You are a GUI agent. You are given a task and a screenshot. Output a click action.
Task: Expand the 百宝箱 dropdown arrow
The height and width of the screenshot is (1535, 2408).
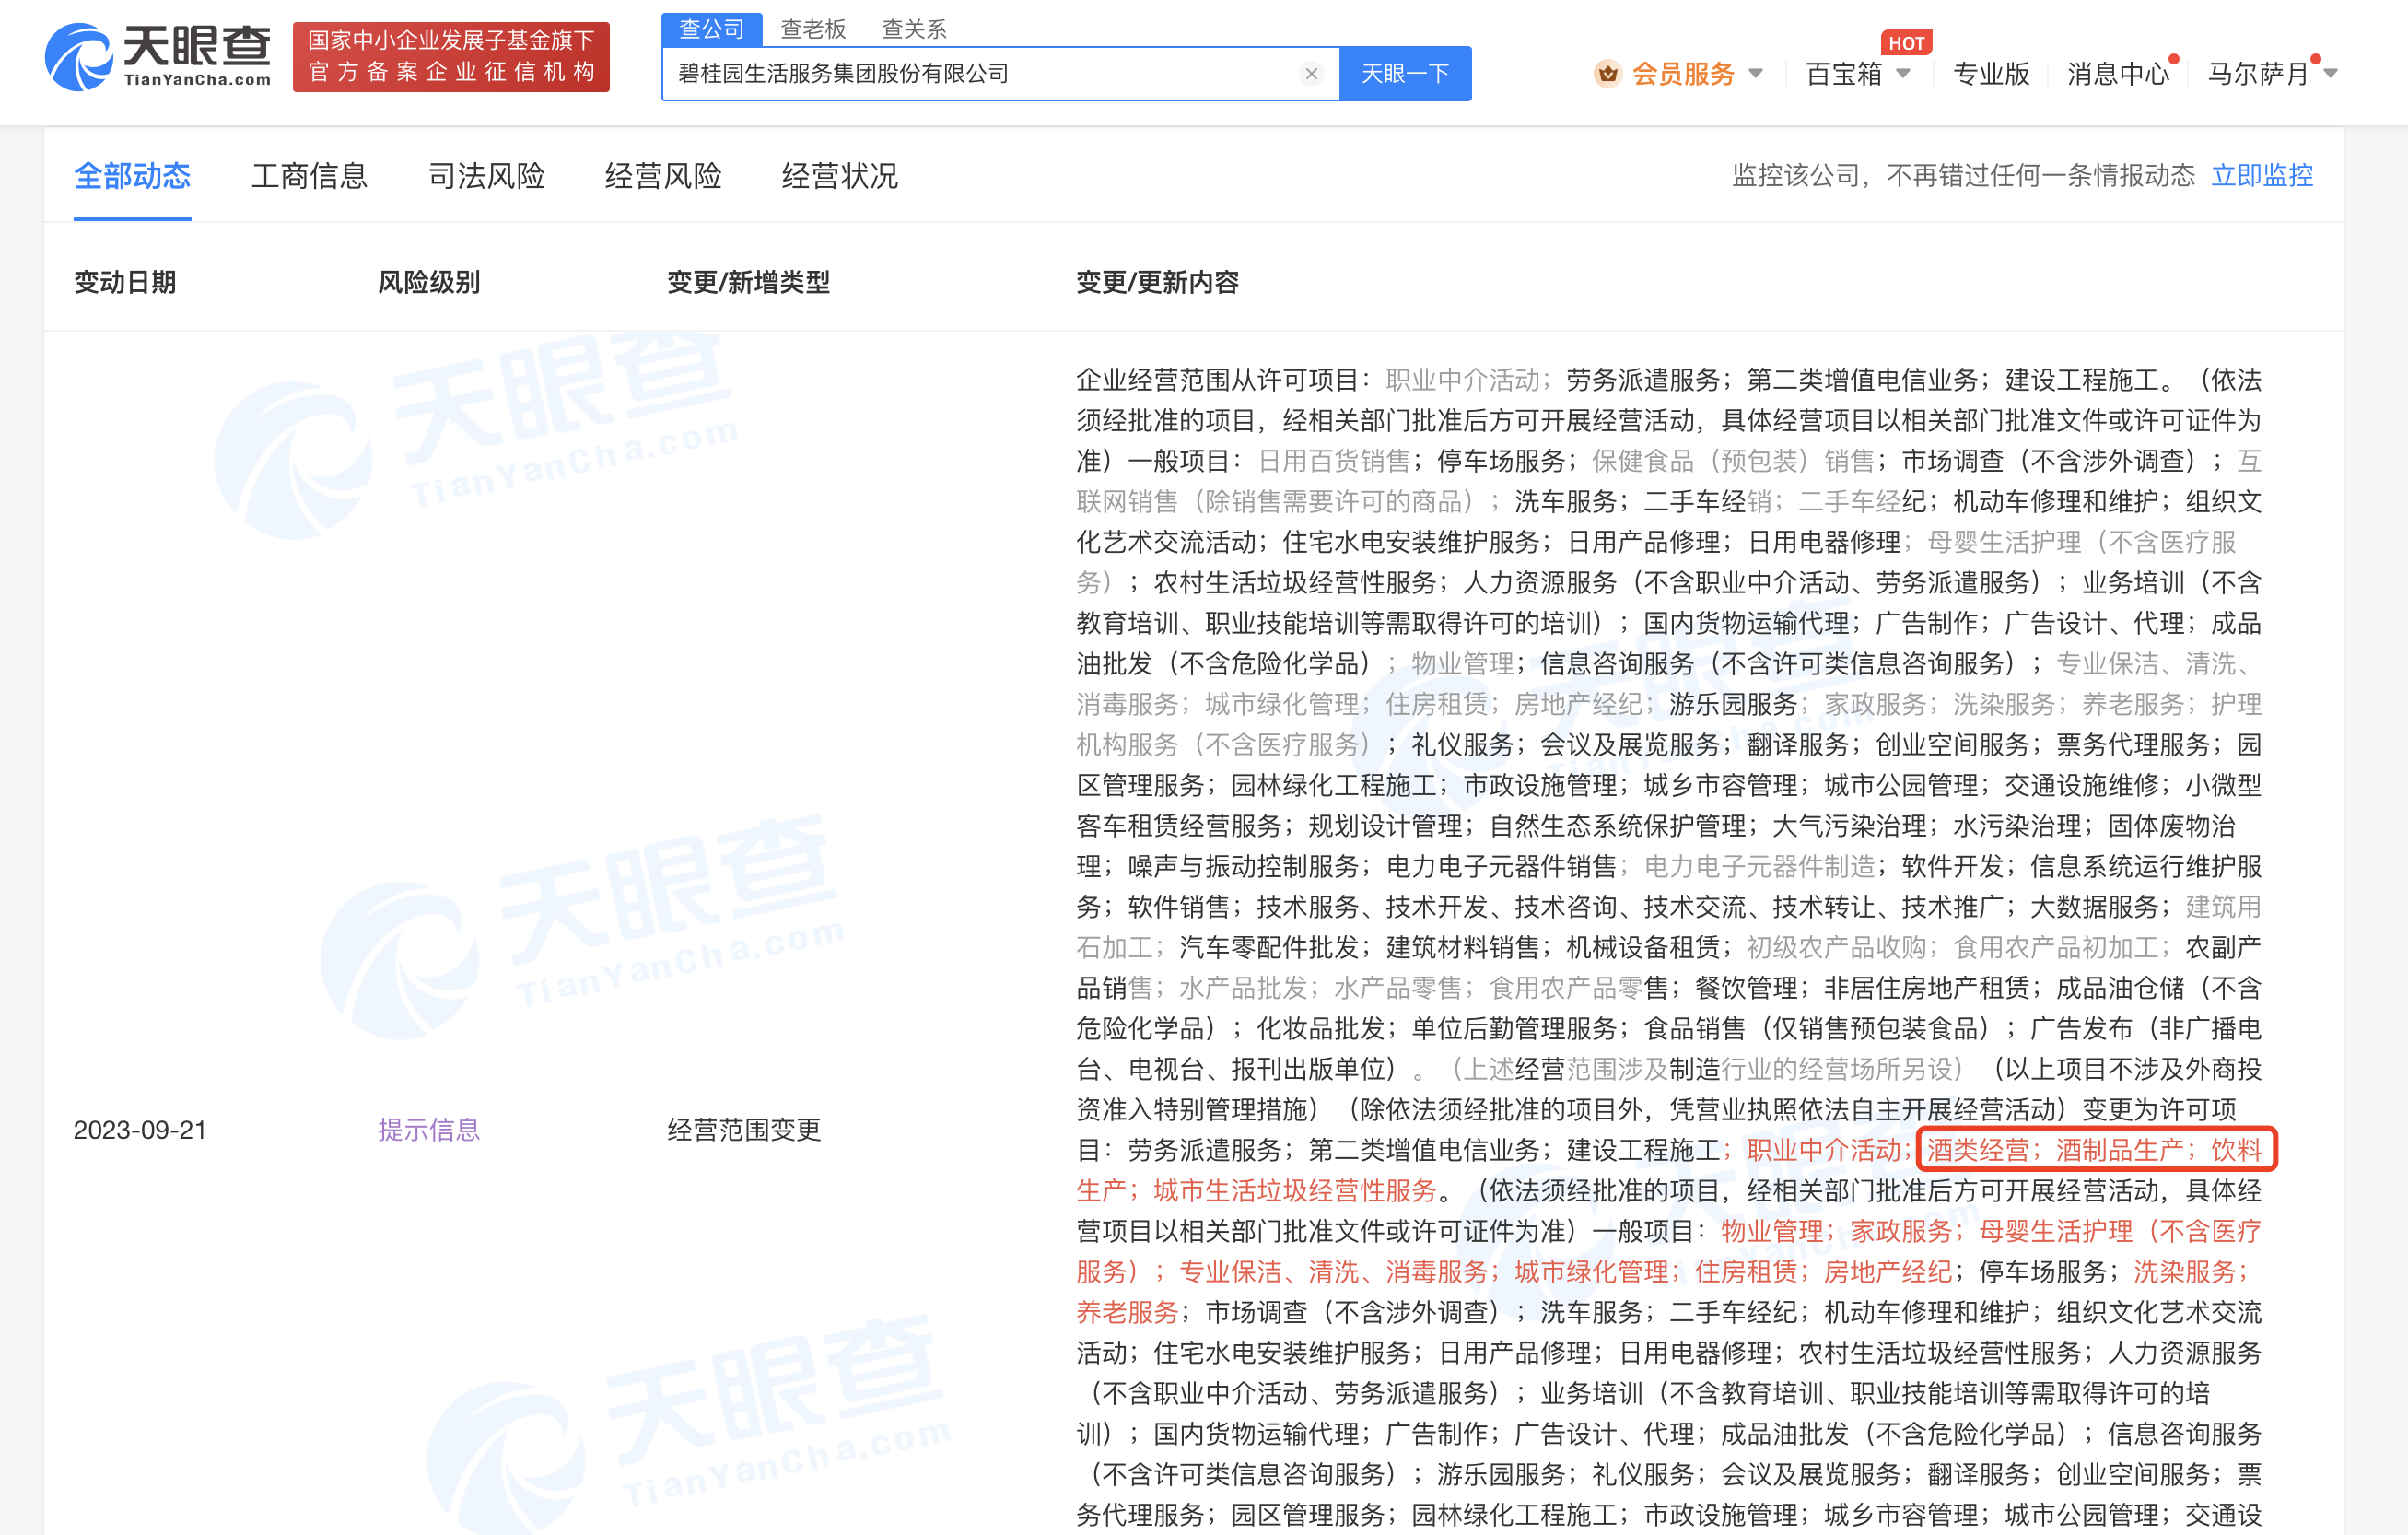point(1904,73)
